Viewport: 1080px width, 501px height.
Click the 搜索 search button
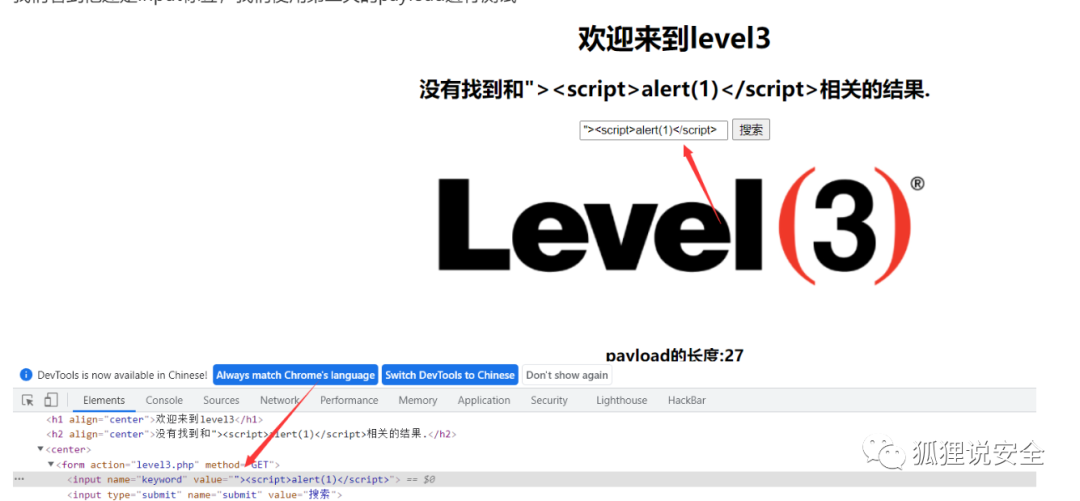[750, 130]
